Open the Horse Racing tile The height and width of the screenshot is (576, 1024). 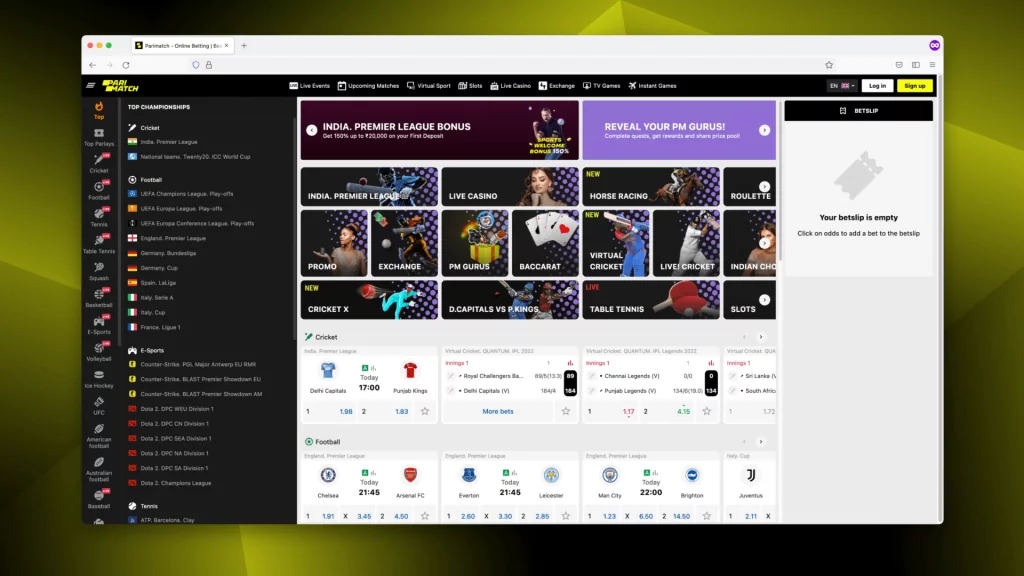(651, 186)
